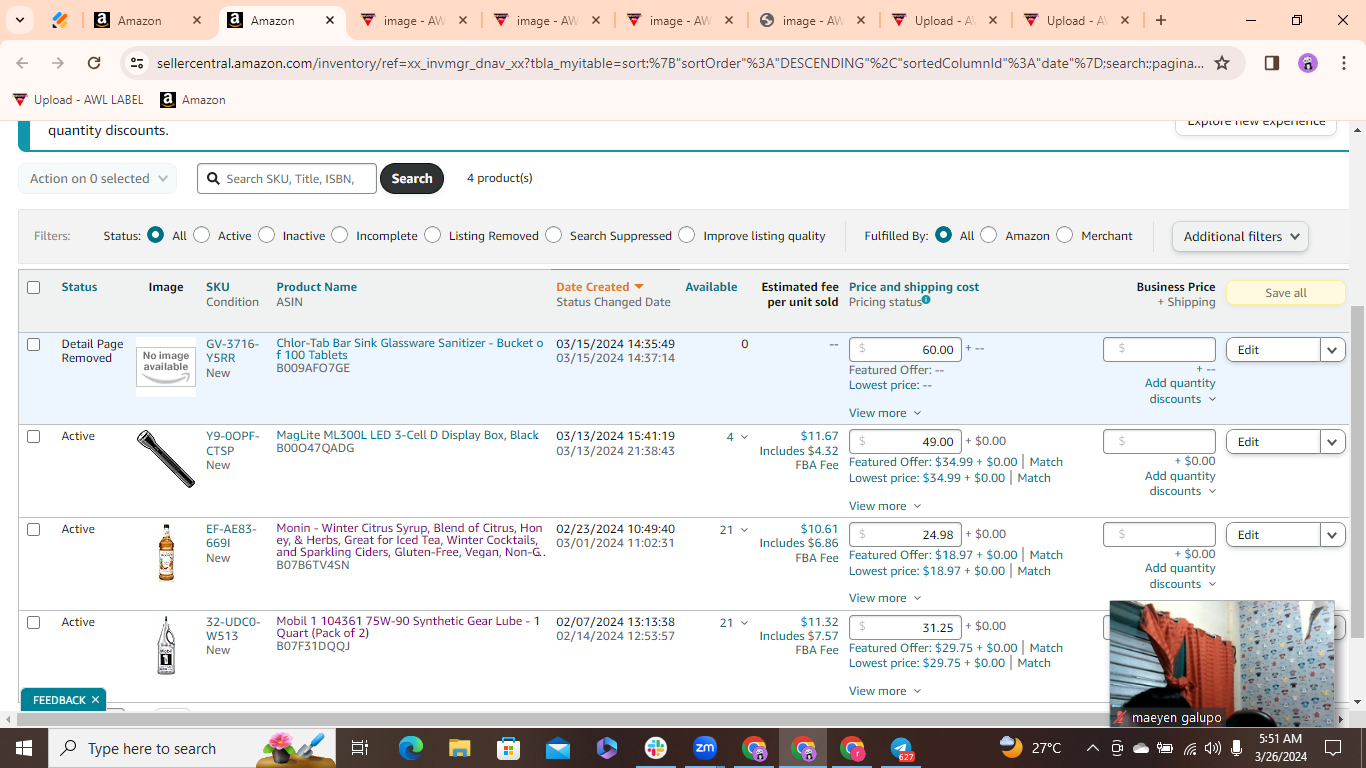Open the Chrome three-dot menu

point(1343,63)
